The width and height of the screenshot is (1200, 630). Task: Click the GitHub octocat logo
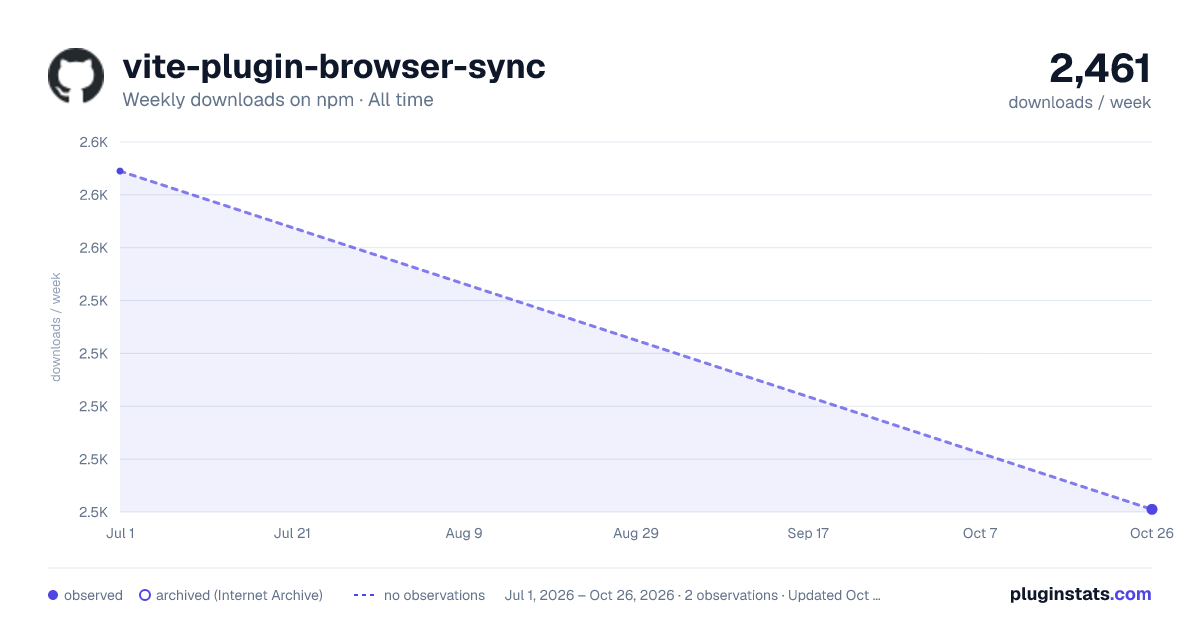76,76
